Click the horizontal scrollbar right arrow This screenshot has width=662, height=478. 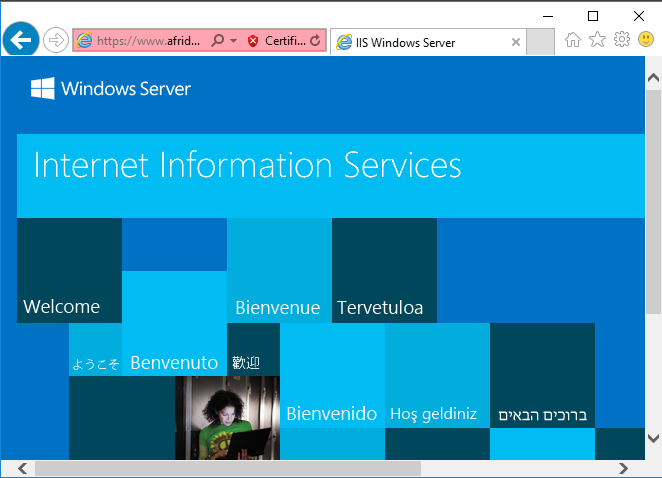tap(623, 468)
